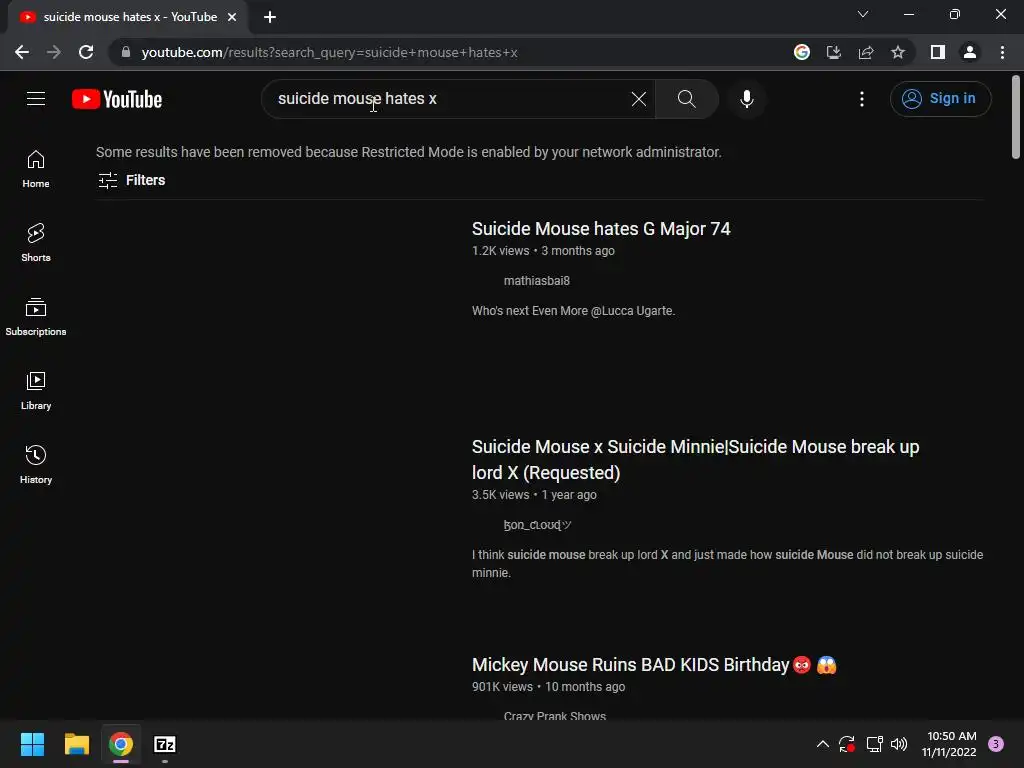Select the YouTube browser tab
Screen dimensions: 1024x768
[x=128, y=17]
